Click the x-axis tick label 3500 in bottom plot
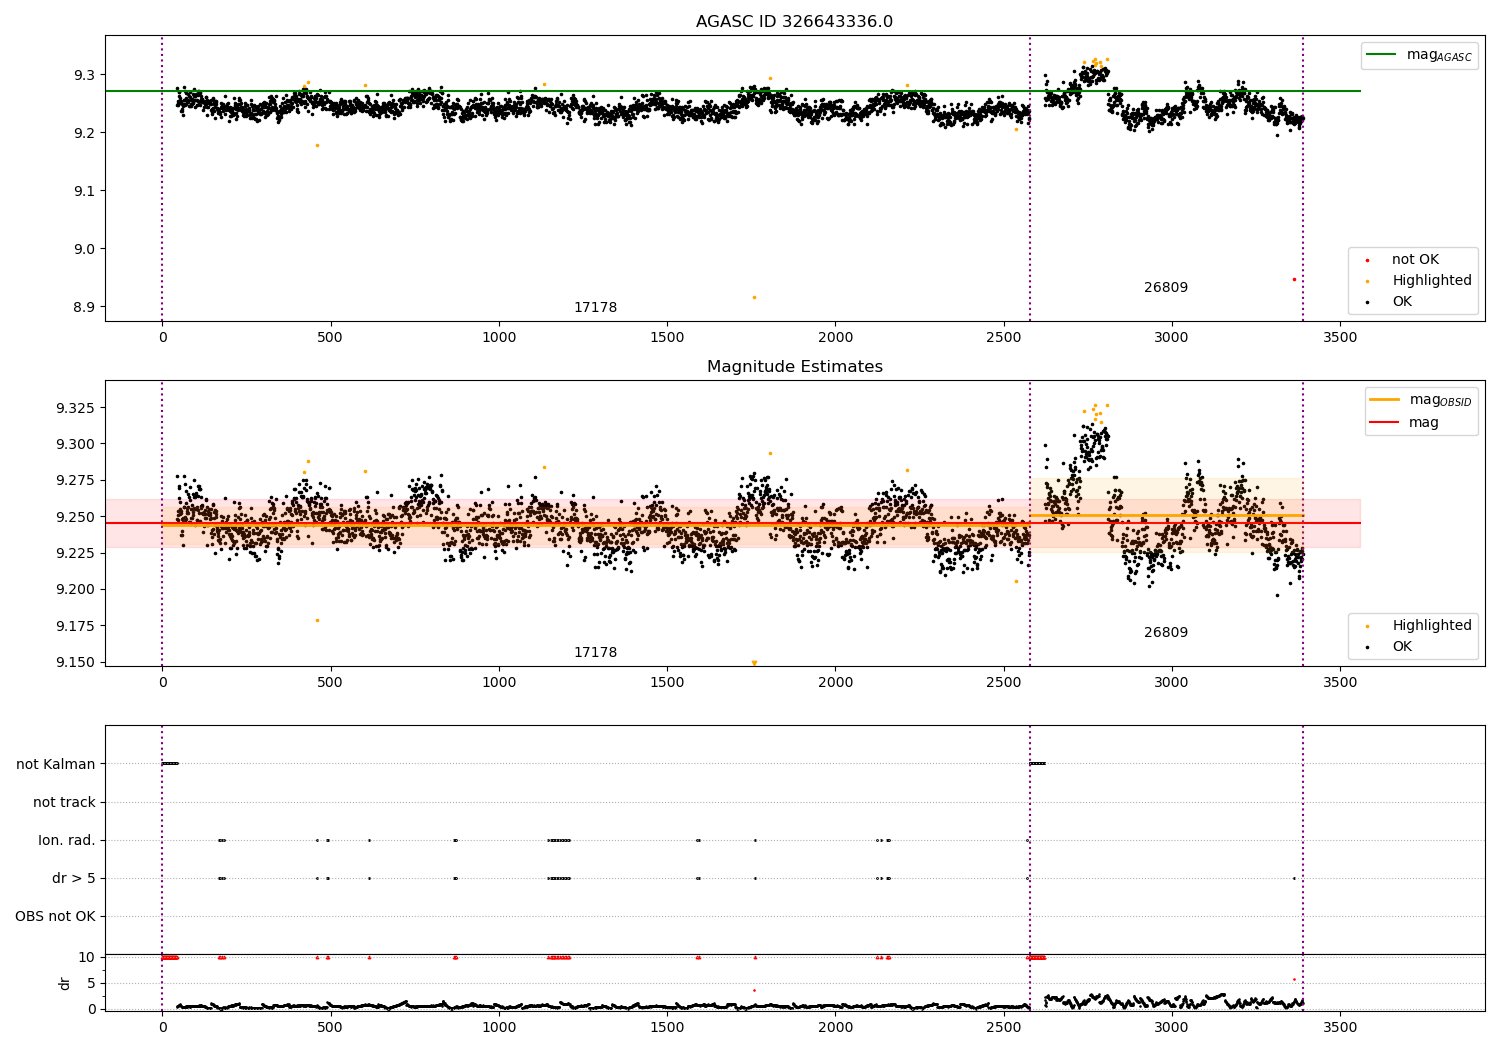This screenshot has height=1050, width=1500. [1340, 1027]
